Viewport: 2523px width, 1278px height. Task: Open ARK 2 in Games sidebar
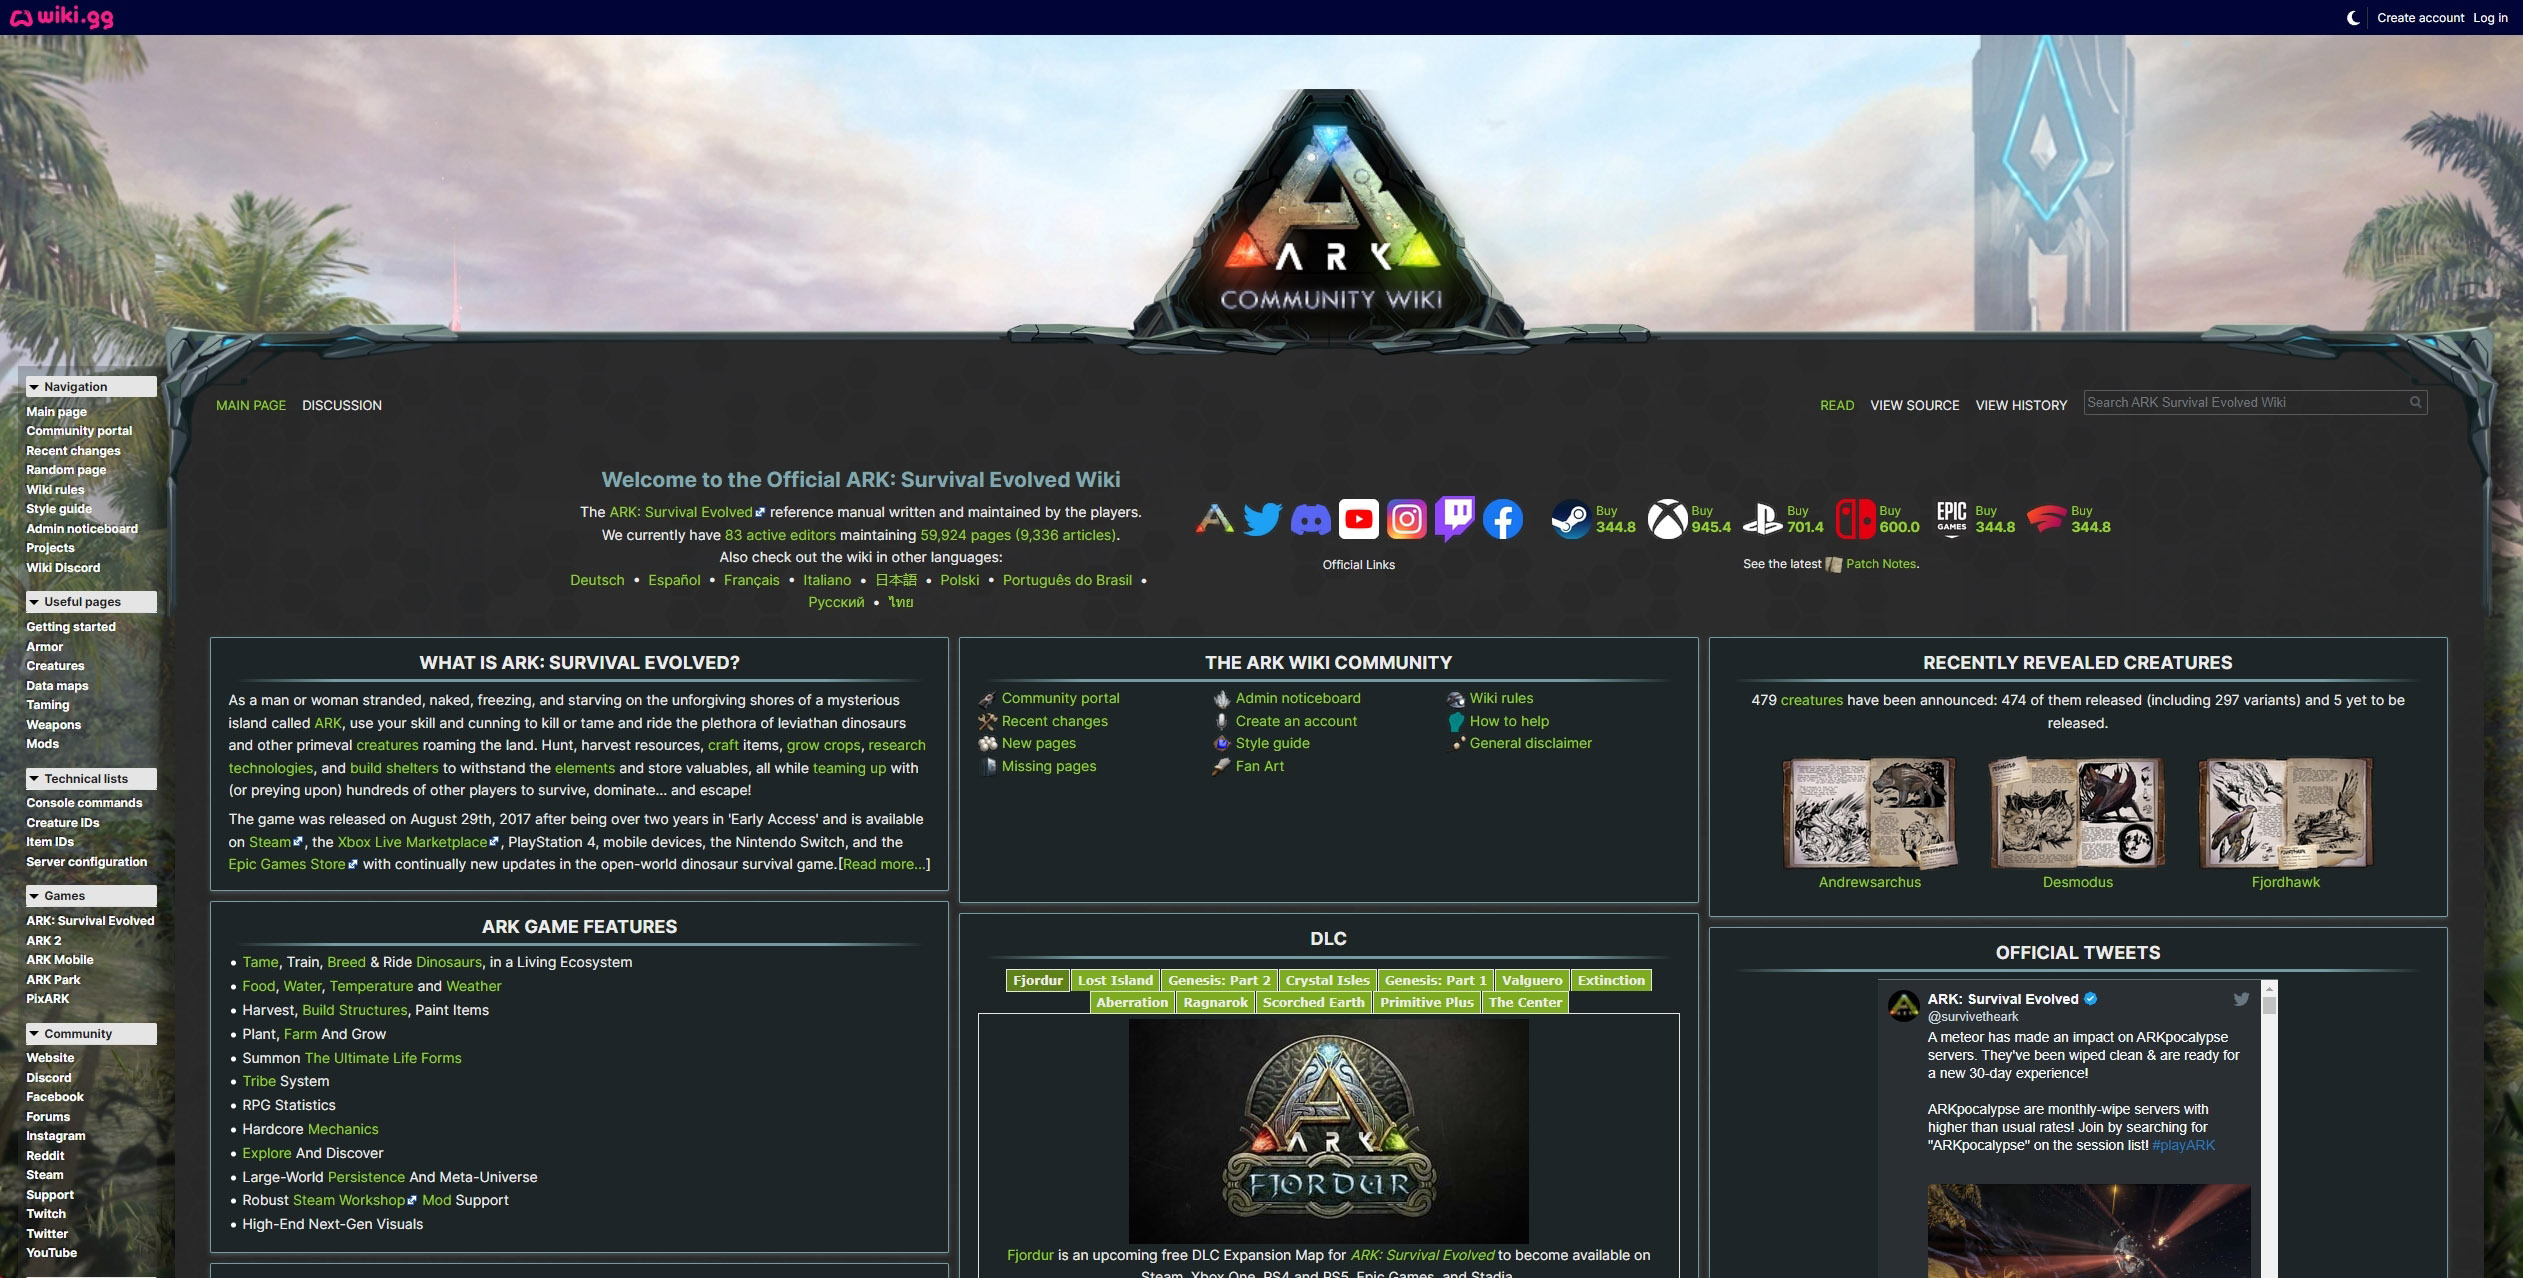(44, 941)
